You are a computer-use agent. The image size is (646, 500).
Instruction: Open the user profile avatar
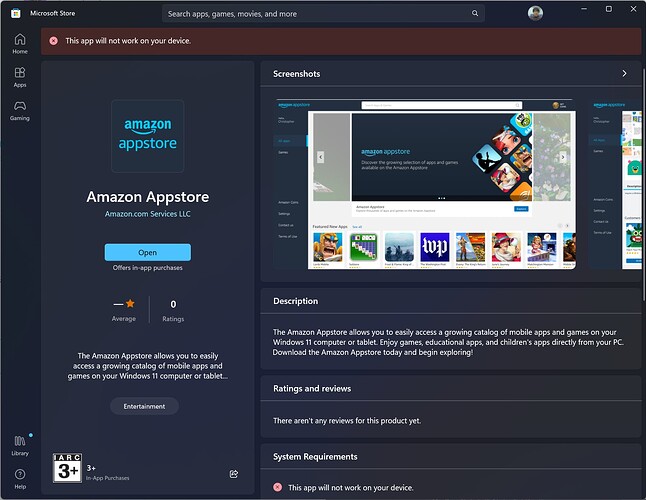pyautogui.click(x=535, y=13)
